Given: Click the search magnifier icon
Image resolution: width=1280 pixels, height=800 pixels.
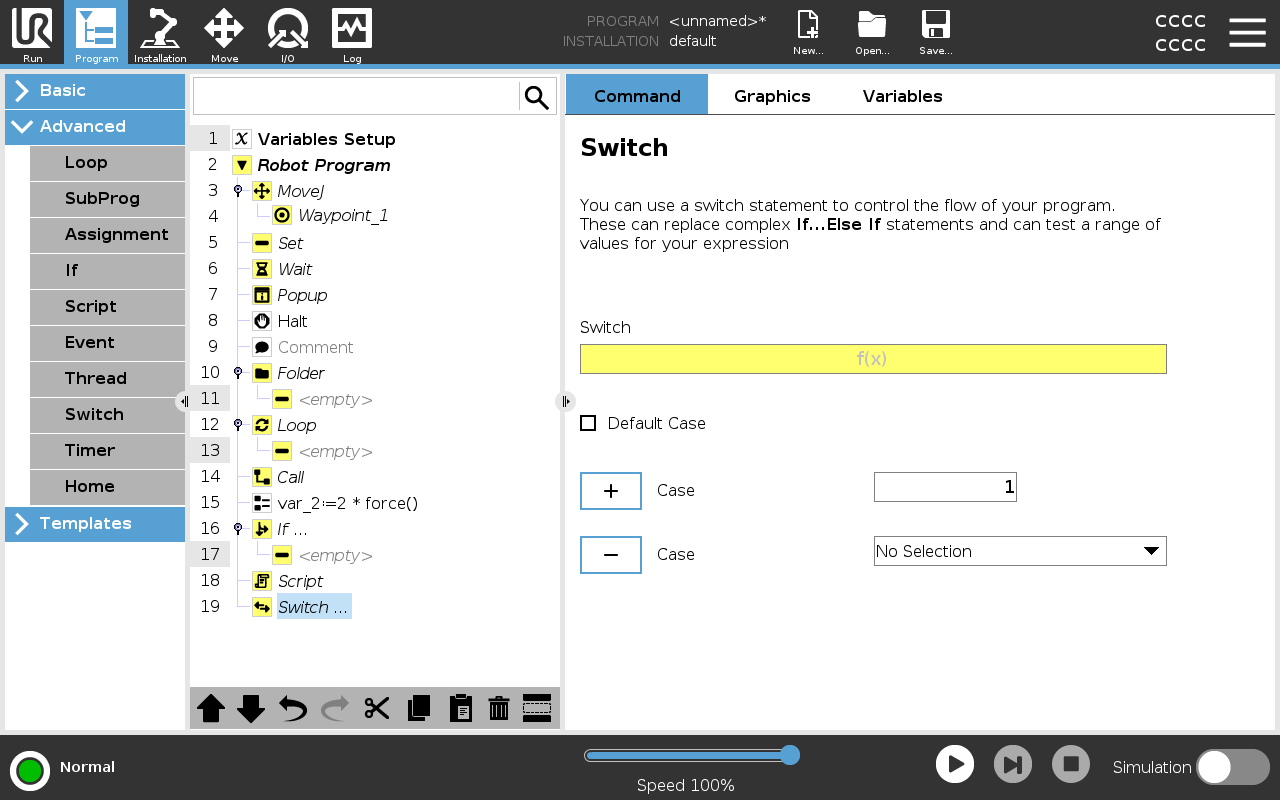Looking at the screenshot, I should (537, 97).
